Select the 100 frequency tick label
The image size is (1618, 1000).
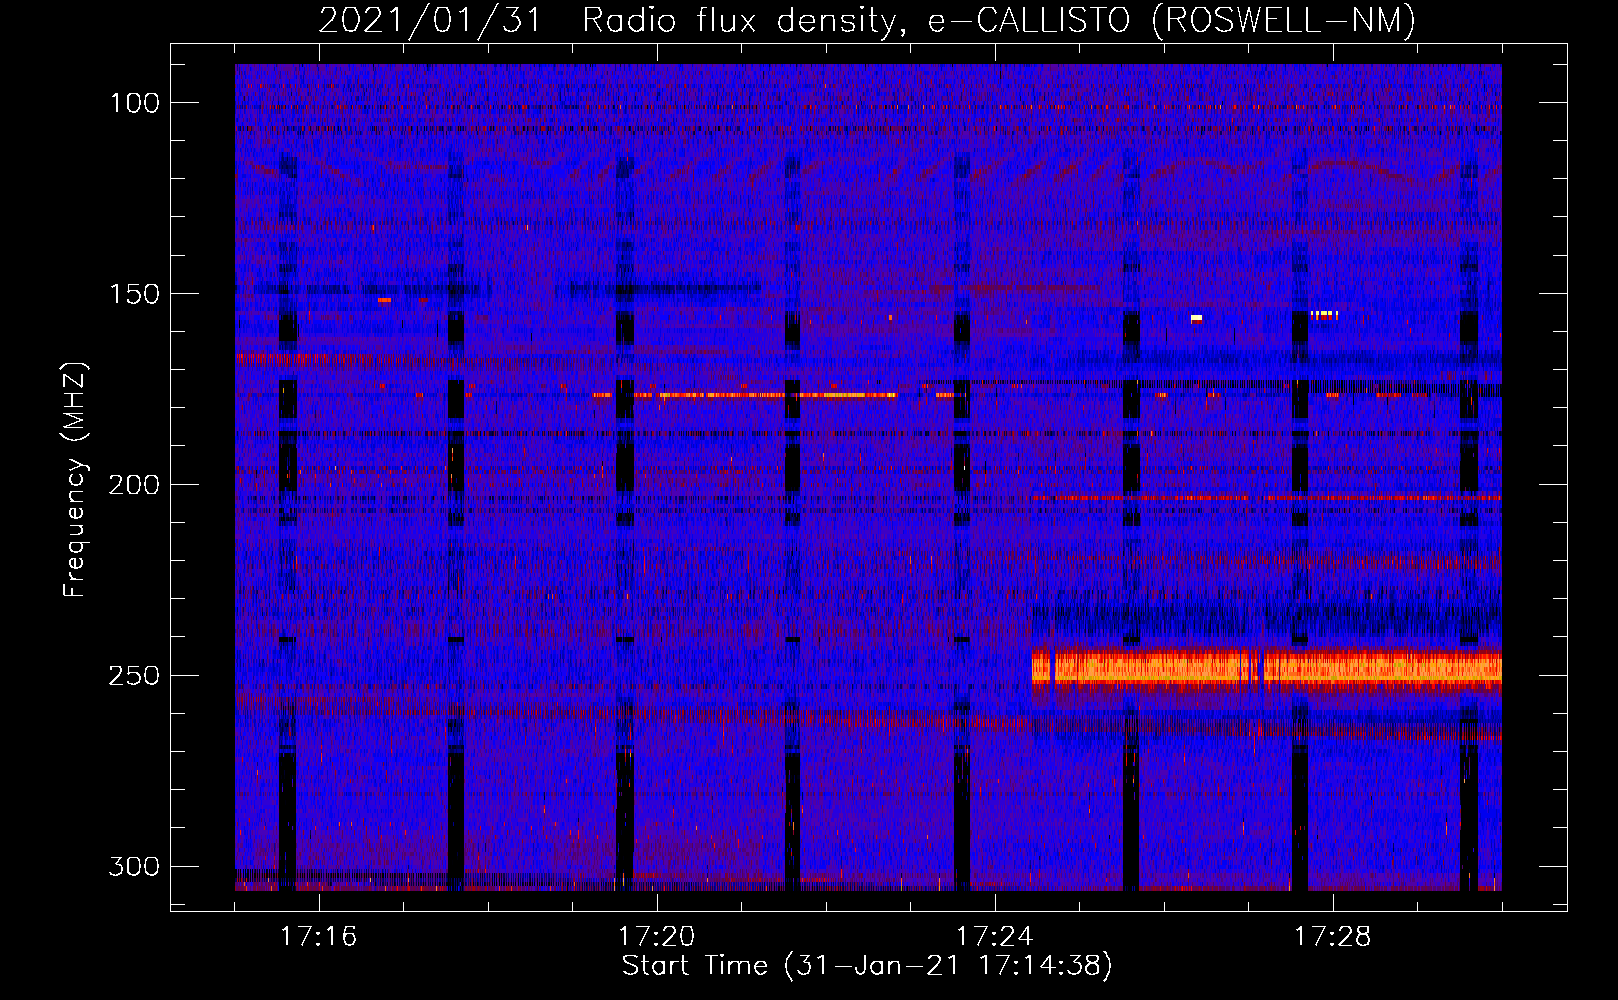(135, 103)
